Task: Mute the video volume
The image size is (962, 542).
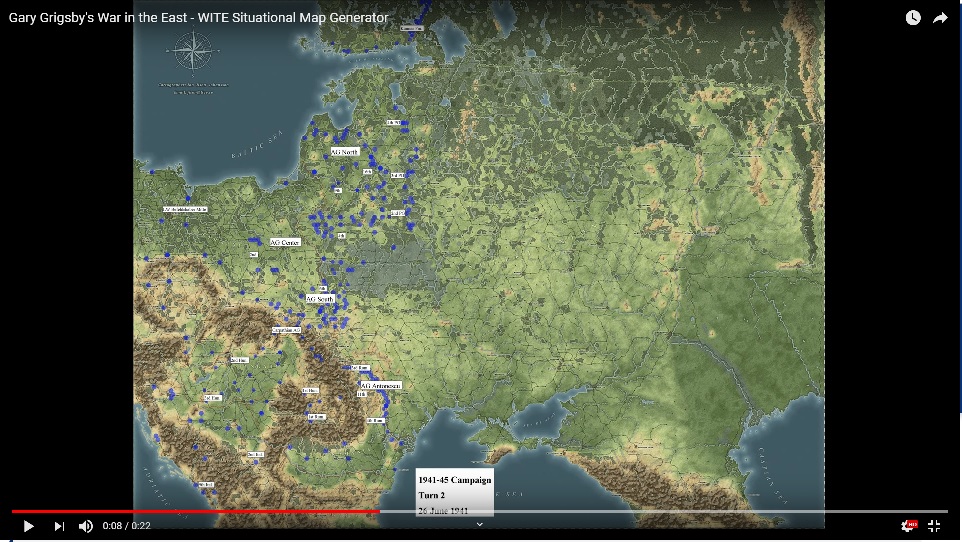Action: (86, 526)
